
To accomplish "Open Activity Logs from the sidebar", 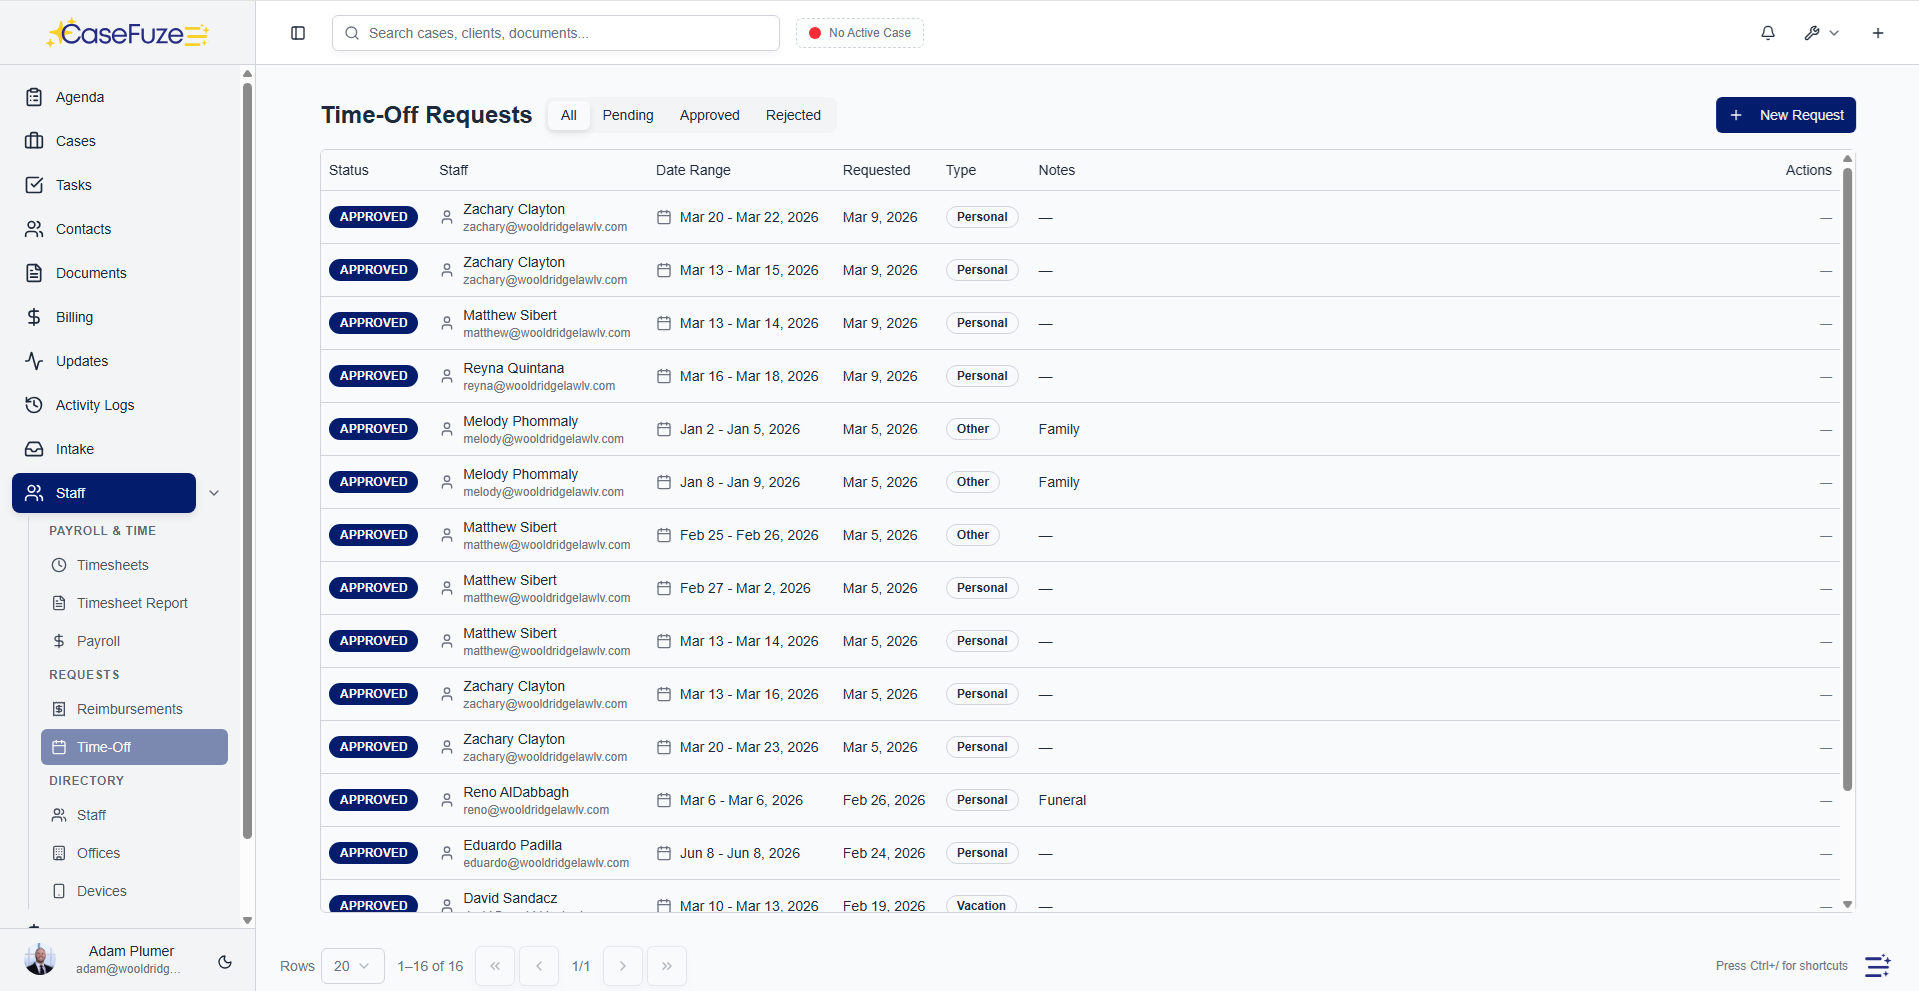I will click(x=93, y=405).
